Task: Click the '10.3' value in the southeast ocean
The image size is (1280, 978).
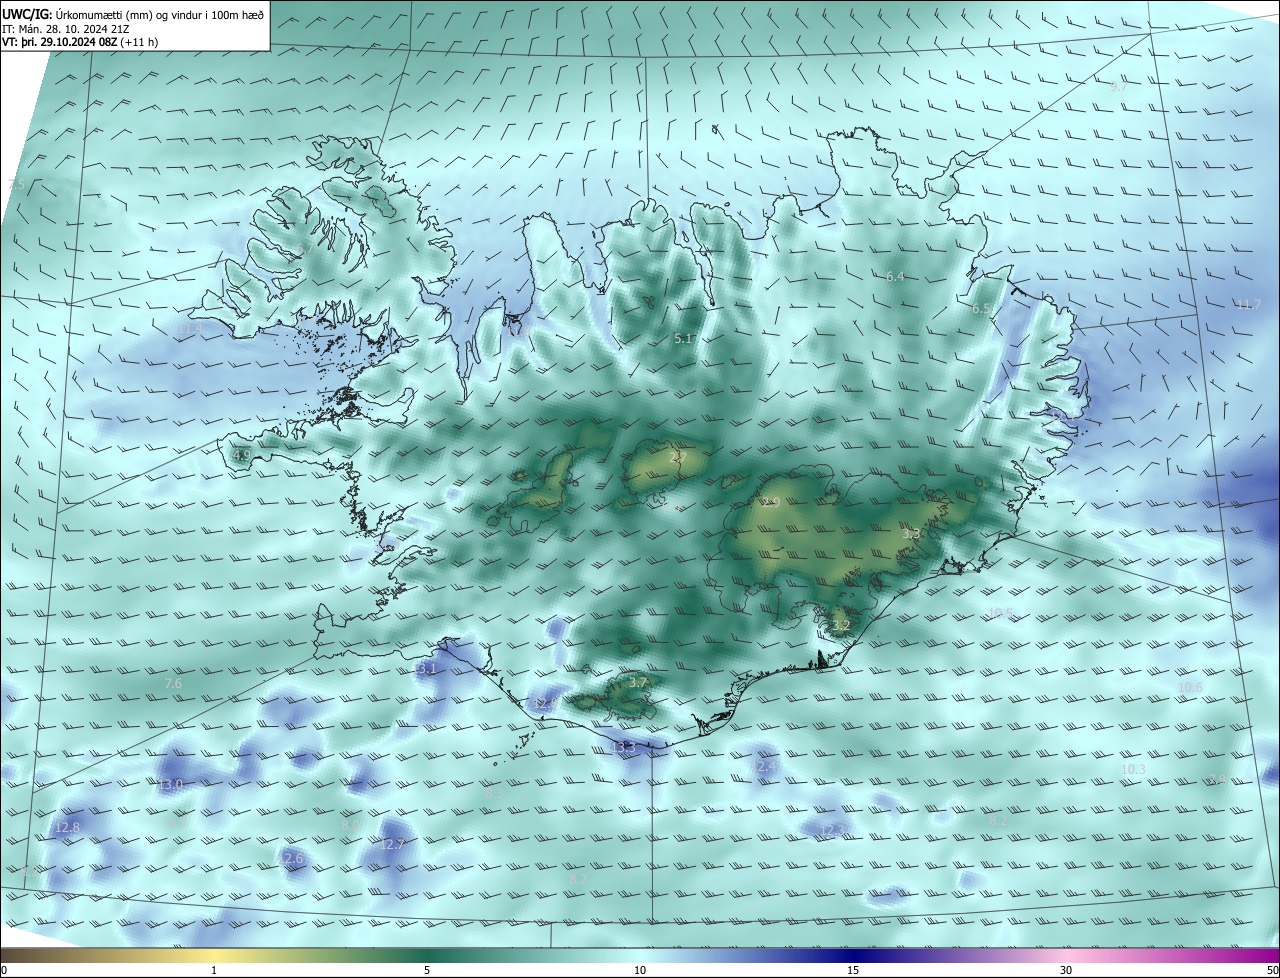Action: click(x=1133, y=769)
